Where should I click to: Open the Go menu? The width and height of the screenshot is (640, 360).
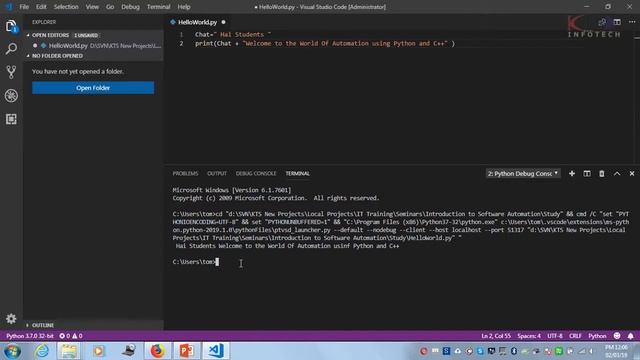click(110, 7)
